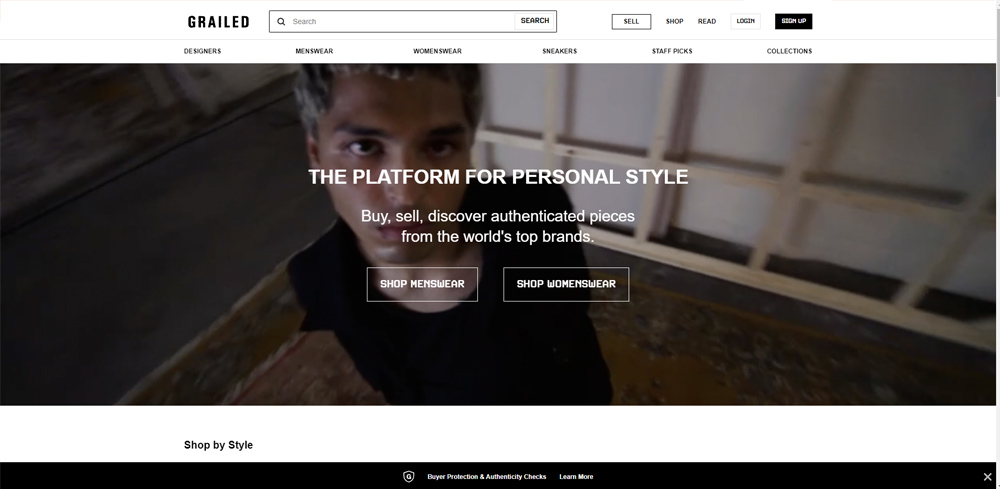Click Learn More in bottom banner

576,477
